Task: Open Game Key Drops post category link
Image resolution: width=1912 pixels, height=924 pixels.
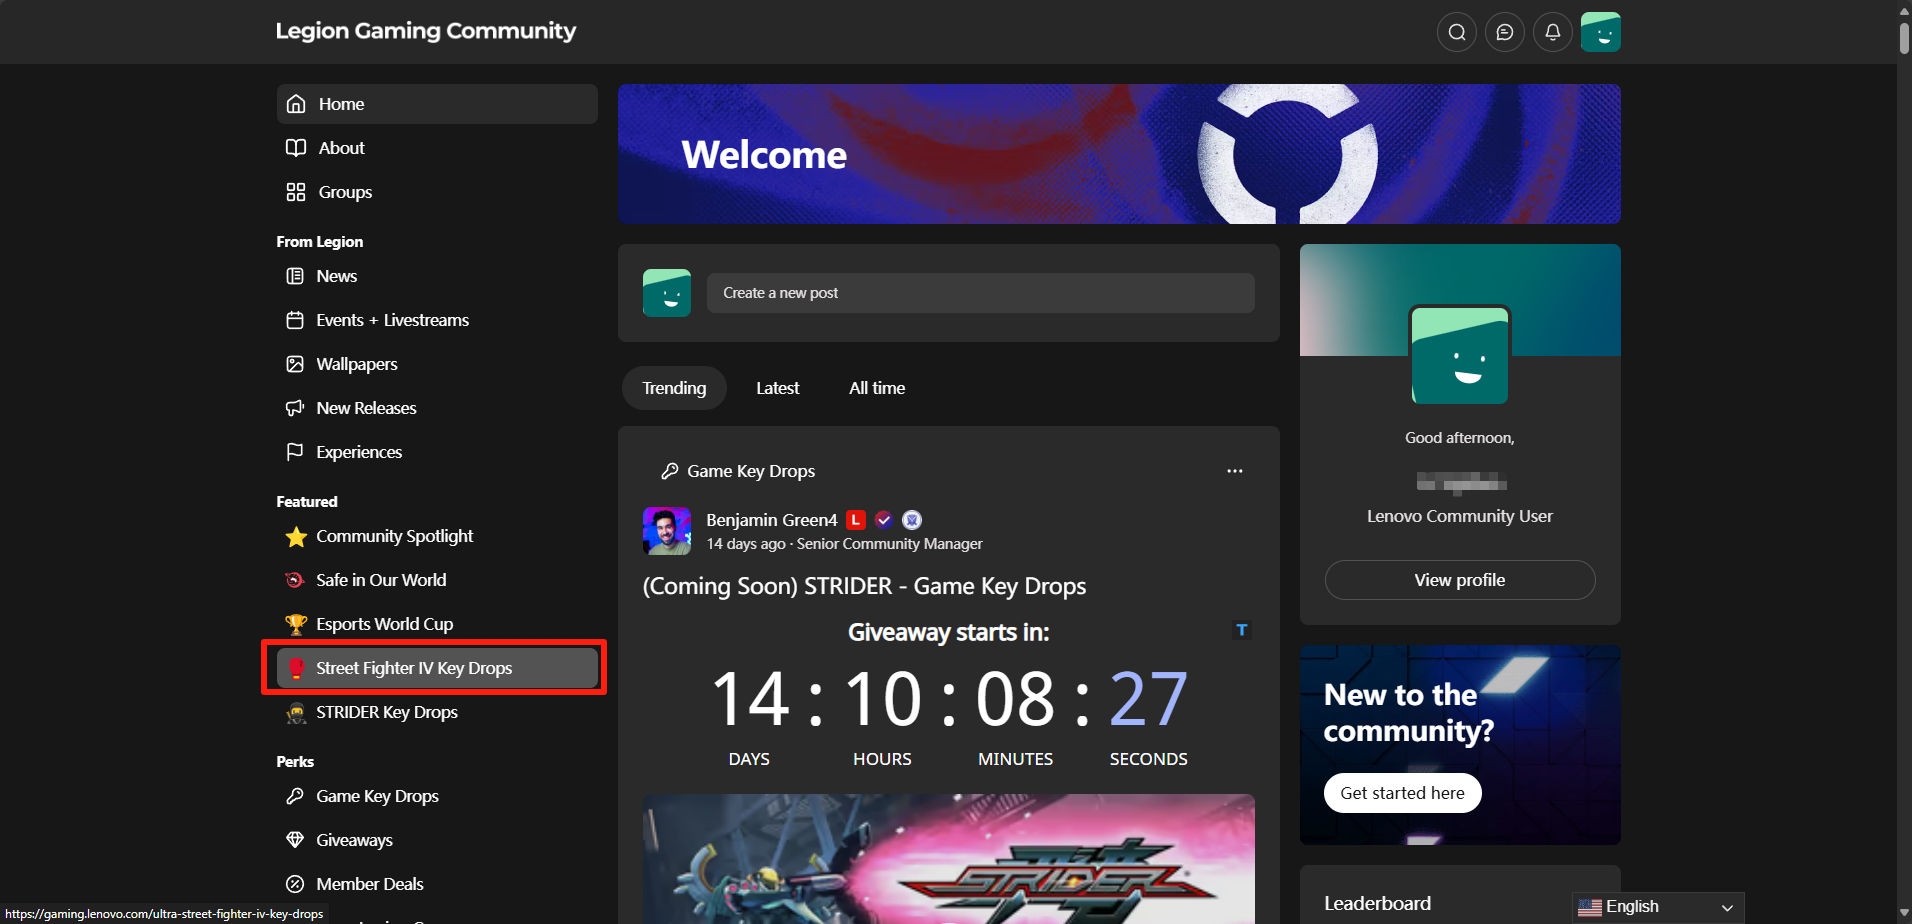Action: click(x=751, y=471)
